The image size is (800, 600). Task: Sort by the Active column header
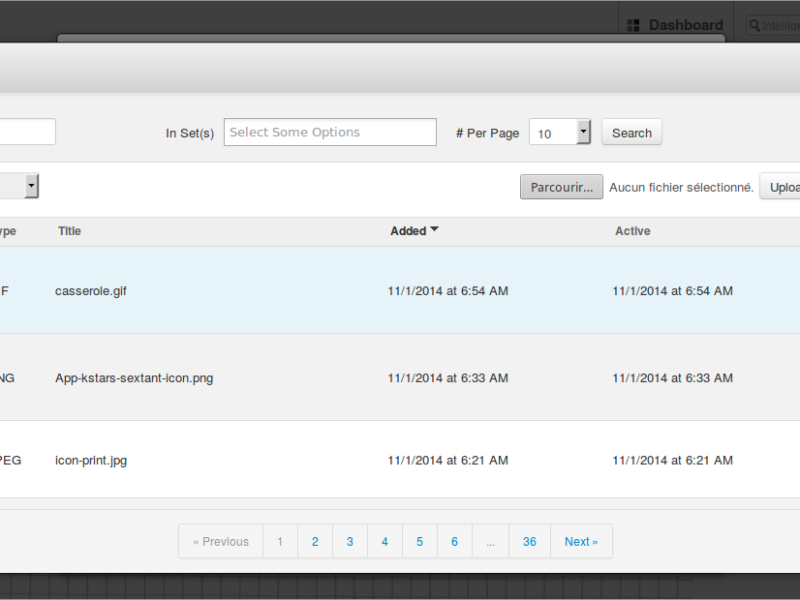(633, 231)
